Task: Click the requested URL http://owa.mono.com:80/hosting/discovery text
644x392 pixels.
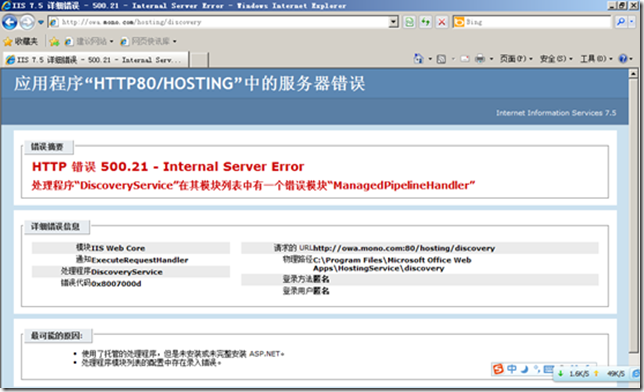Action: point(404,248)
